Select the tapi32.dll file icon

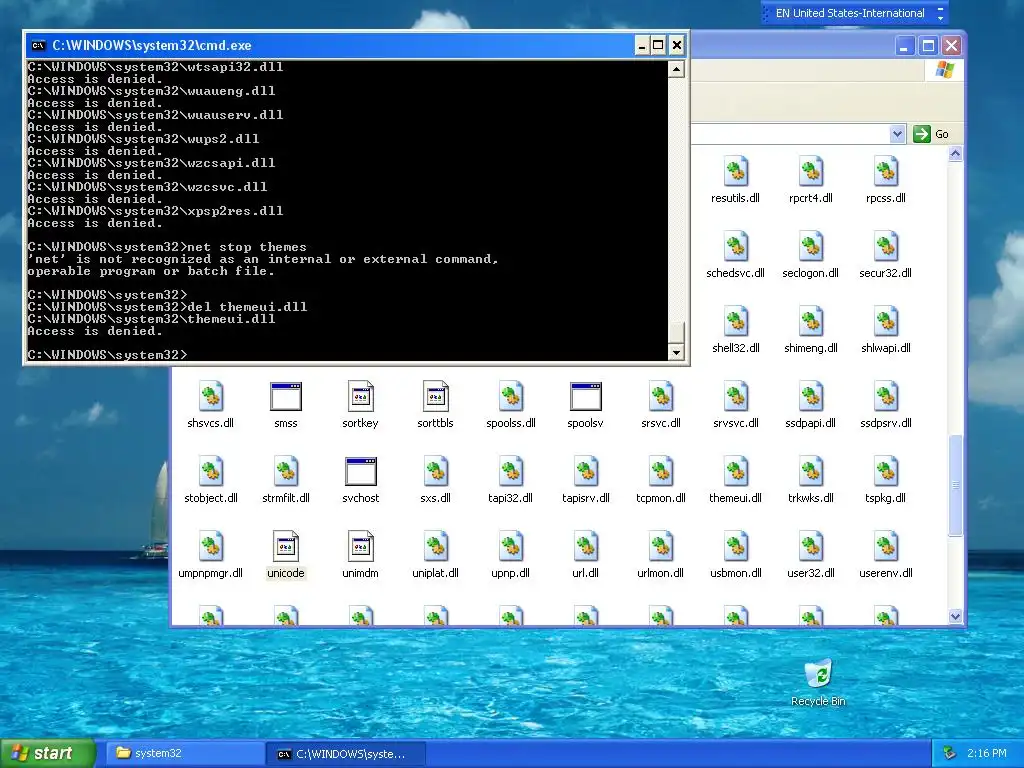point(511,472)
